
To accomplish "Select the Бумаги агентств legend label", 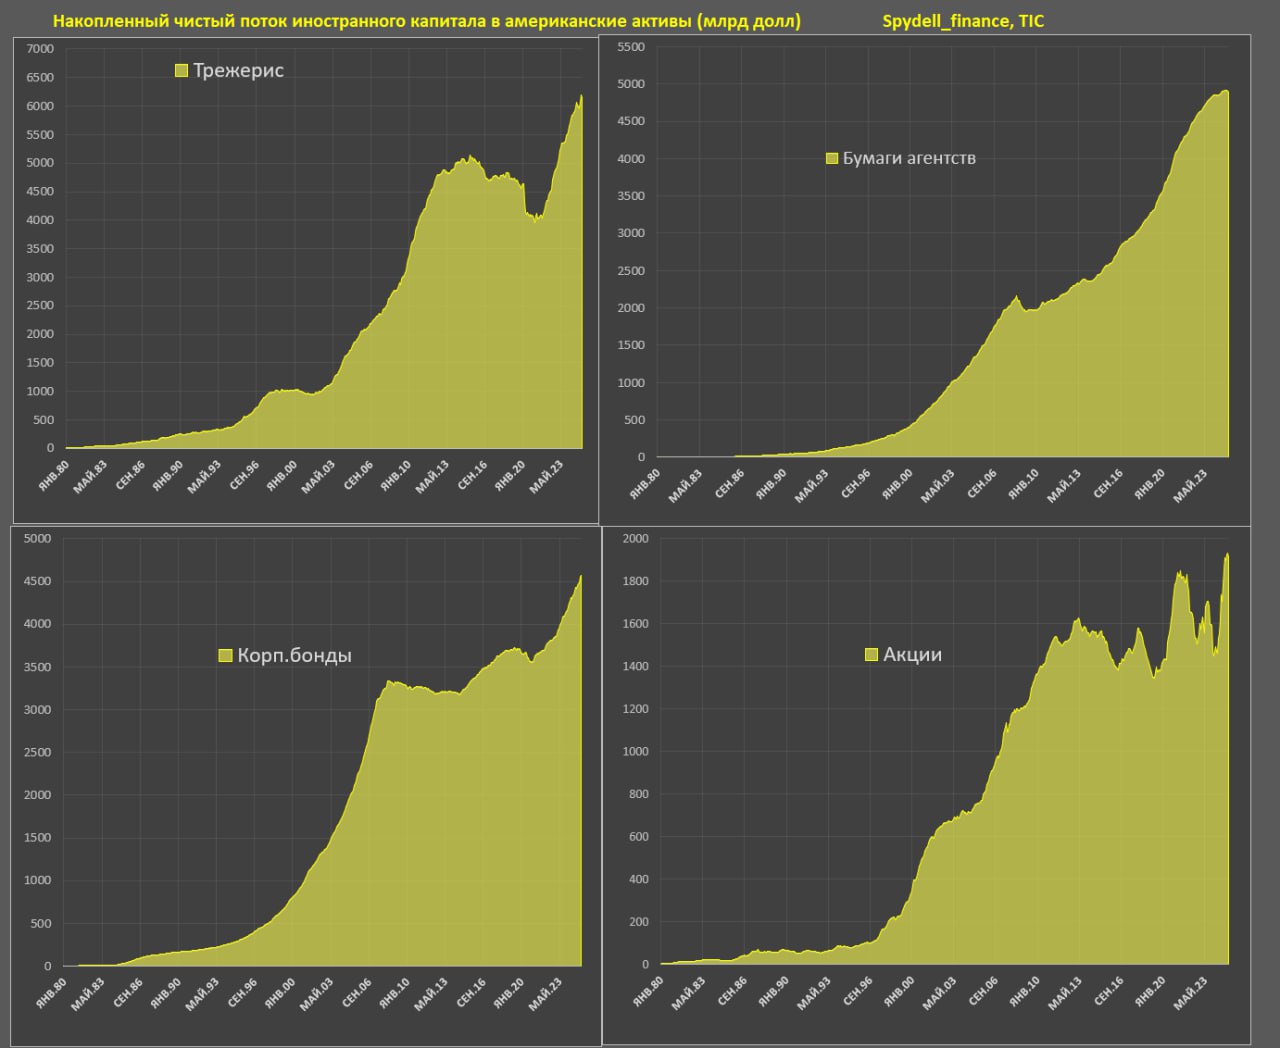I will 909,159.
